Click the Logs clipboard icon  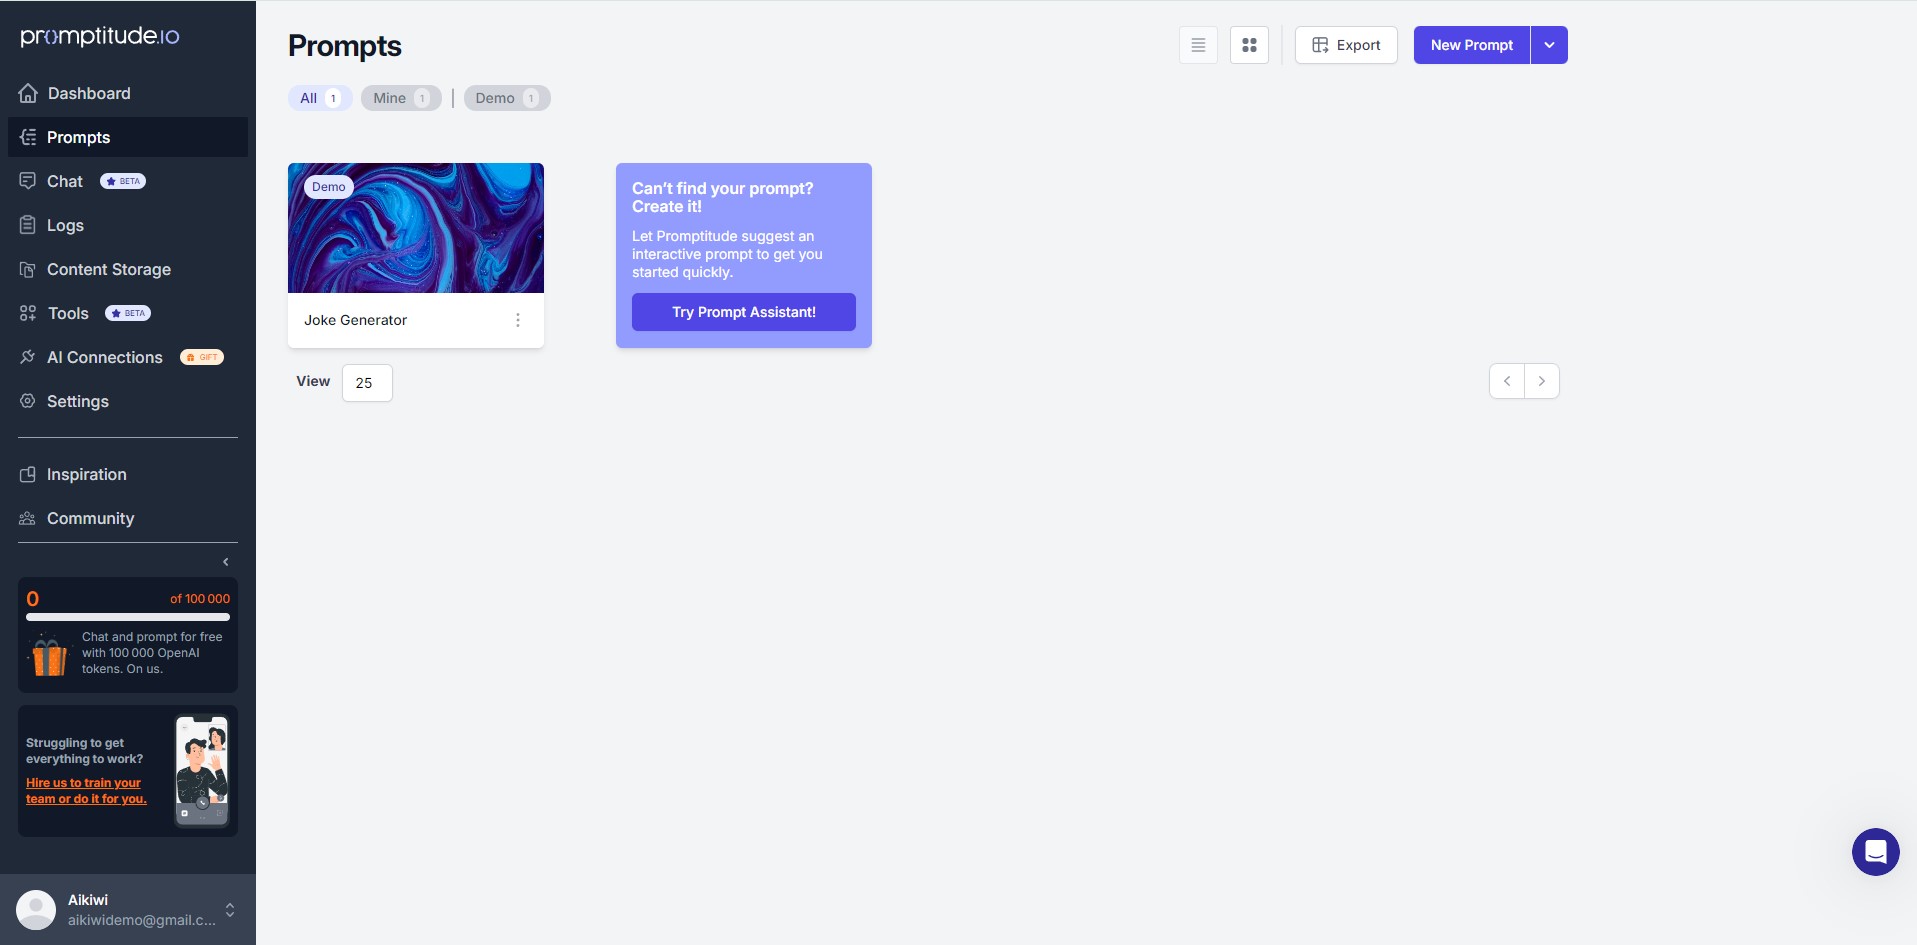(28, 225)
